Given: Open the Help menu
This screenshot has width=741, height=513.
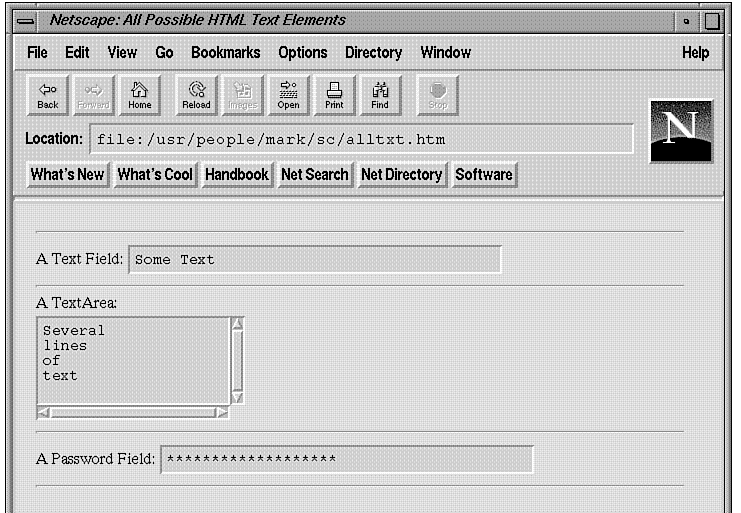Looking at the screenshot, I should (695, 53).
